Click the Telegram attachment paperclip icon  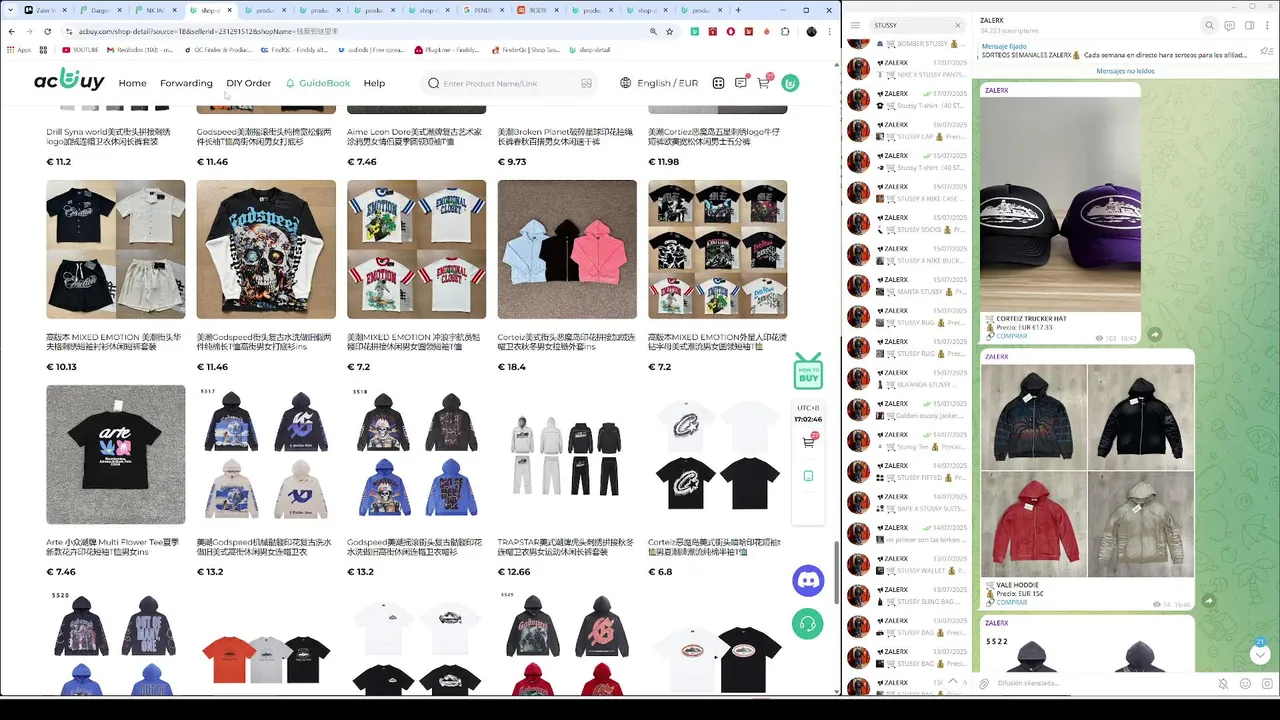tap(984, 684)
